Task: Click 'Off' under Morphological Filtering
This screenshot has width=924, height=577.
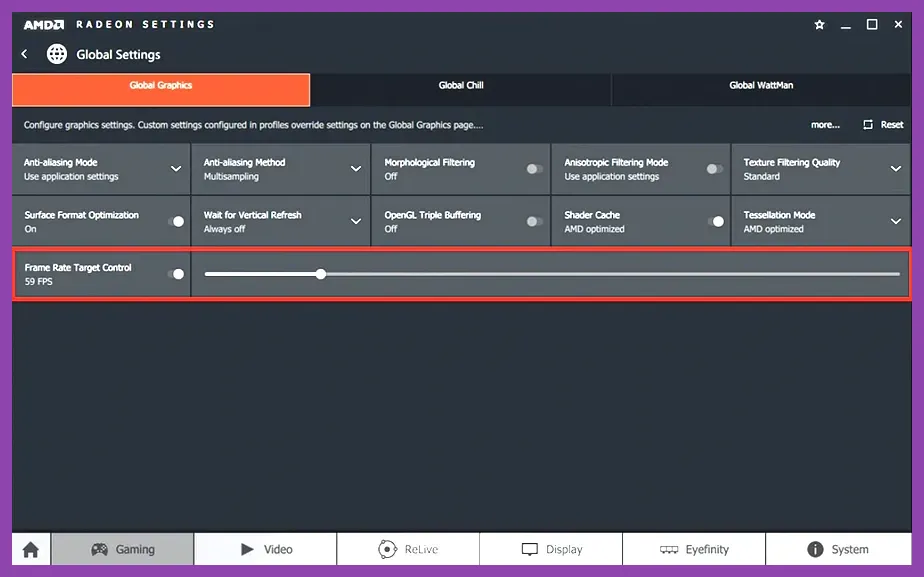Action: coord(391,176)
